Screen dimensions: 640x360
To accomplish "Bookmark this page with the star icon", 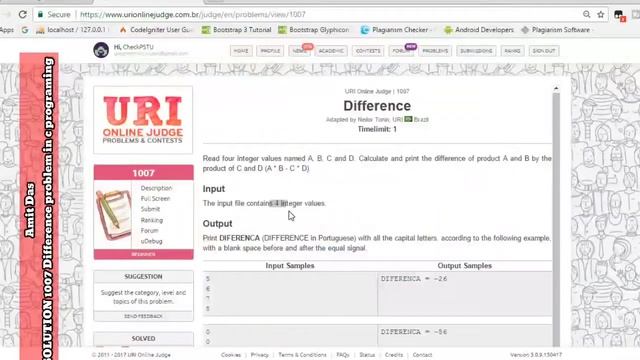I will point(600,15).
